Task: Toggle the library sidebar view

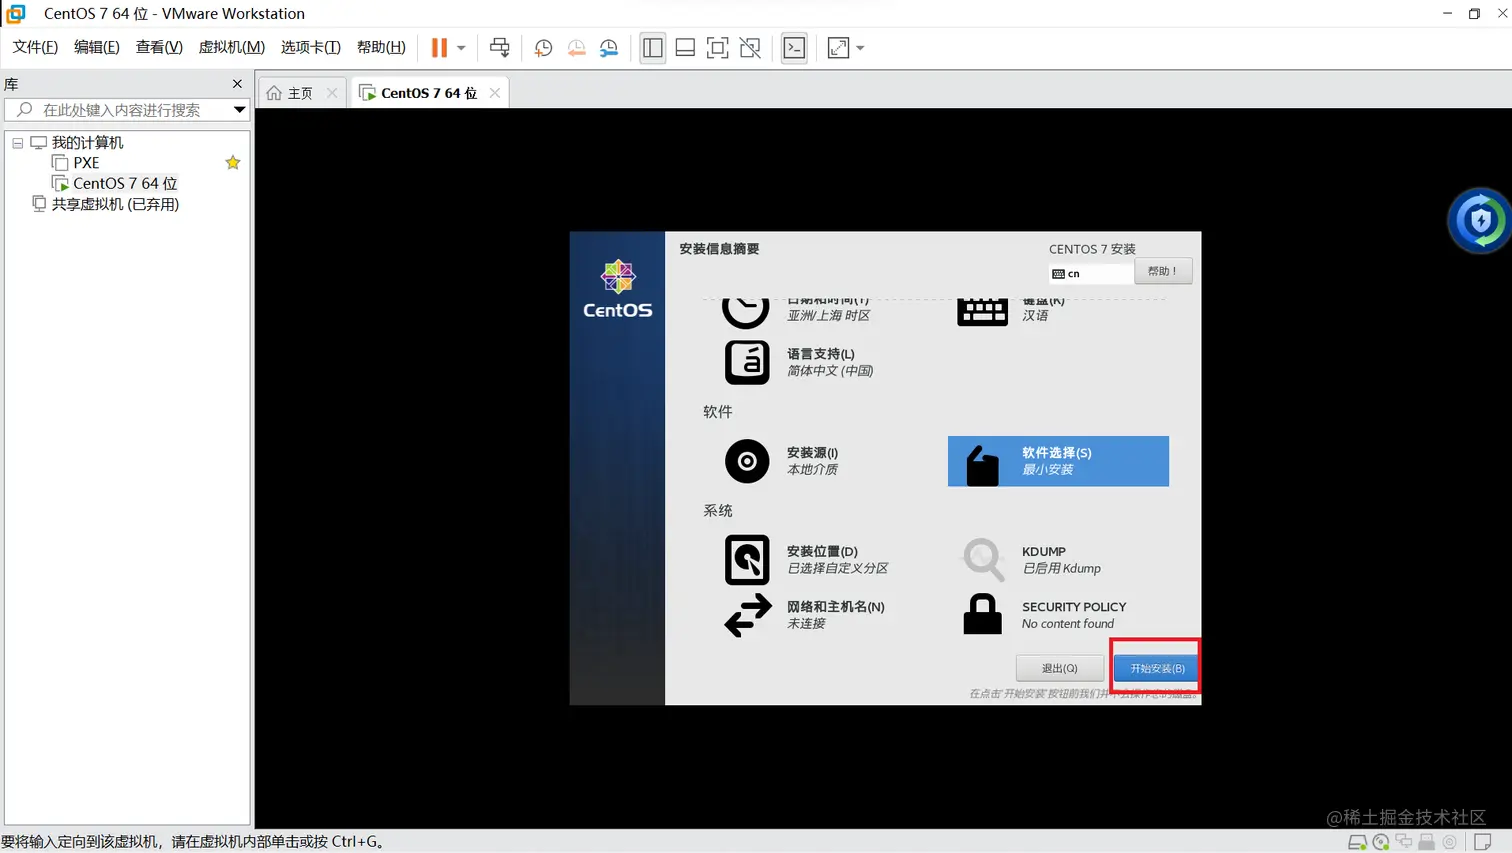Action: coord(653,48)
